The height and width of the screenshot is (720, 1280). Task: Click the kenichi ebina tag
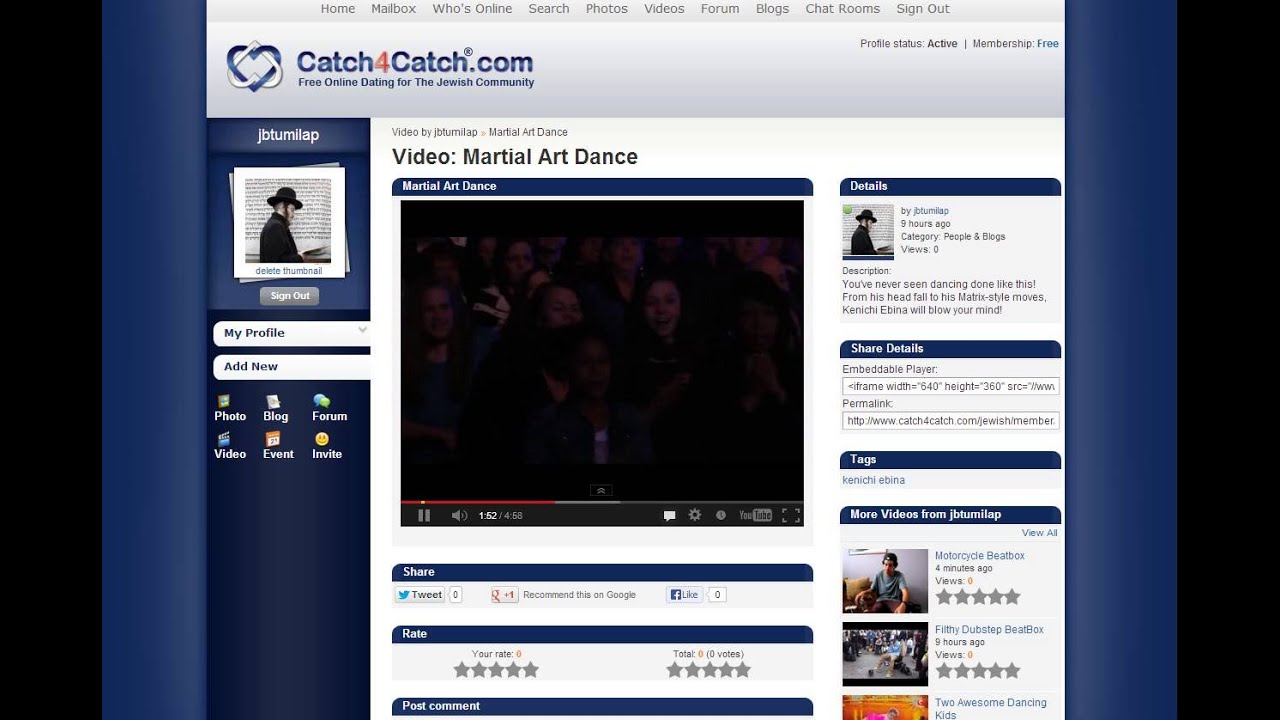pos(874,480)
